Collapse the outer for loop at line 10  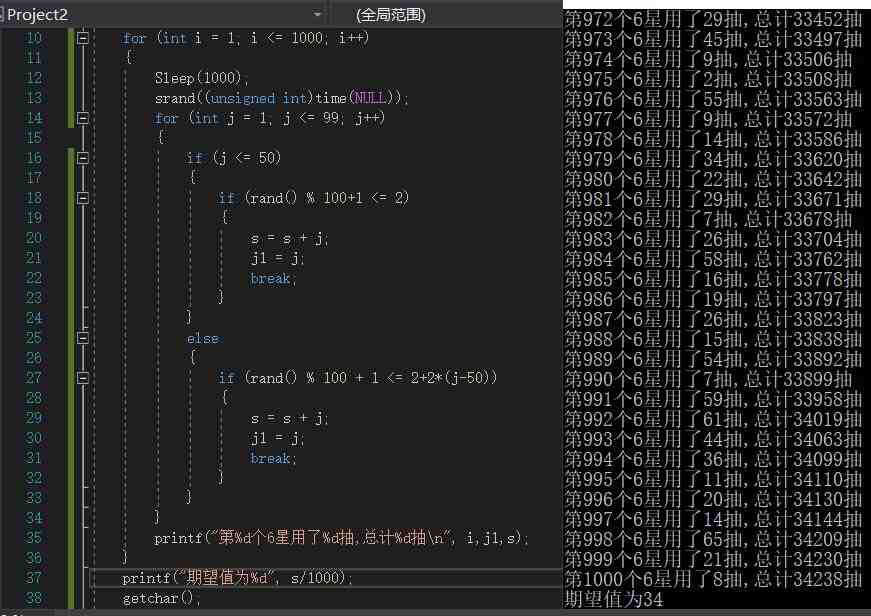83,38
